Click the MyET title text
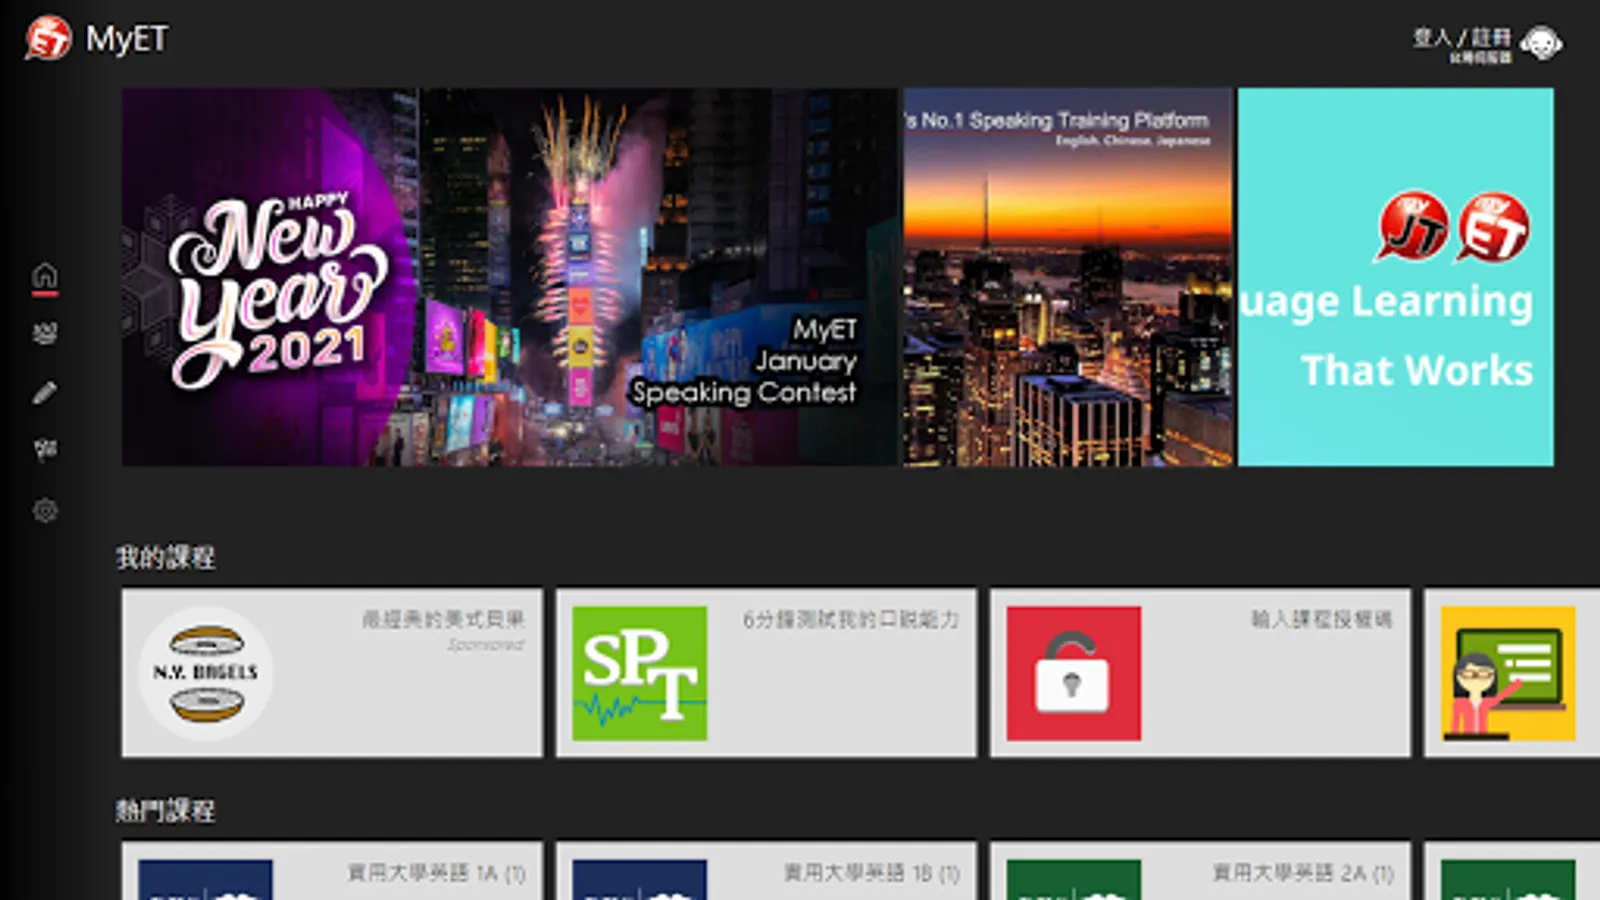The width and height of the screenshot is (1600, 900). click(127, 39)
